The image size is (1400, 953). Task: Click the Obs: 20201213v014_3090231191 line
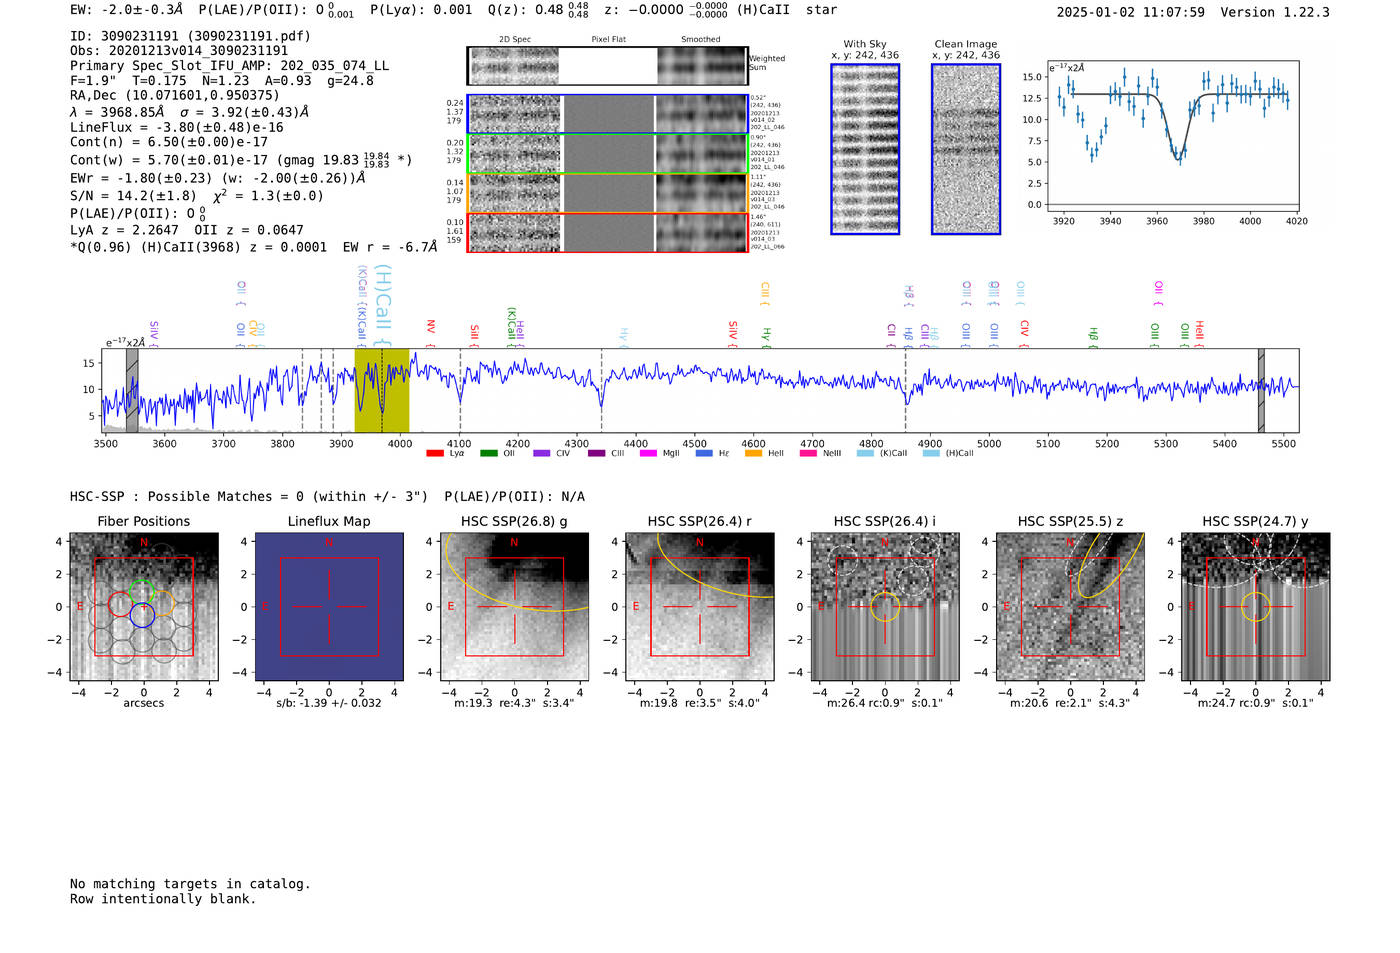(x=179, y=51)
